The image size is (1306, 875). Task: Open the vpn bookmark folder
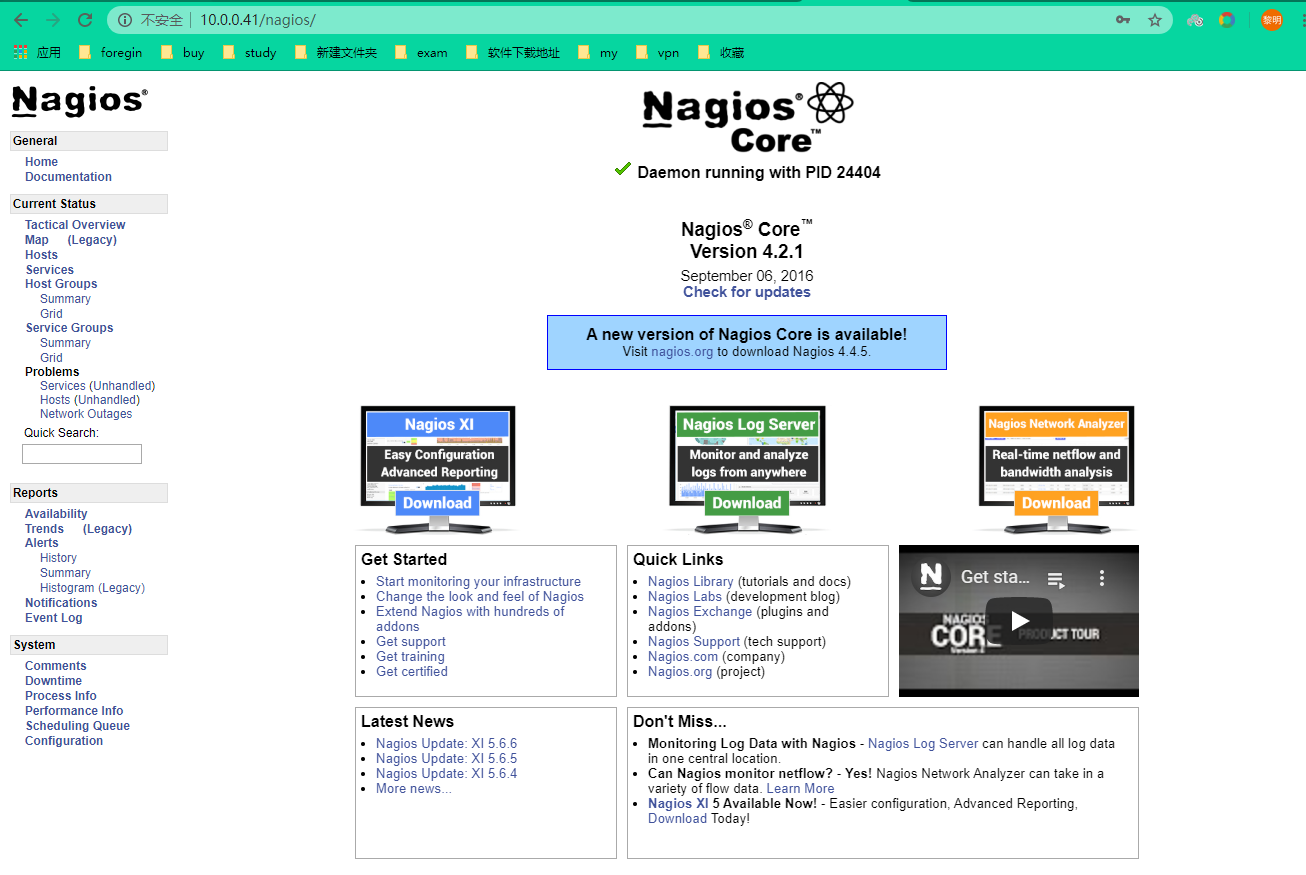click(x=658, y=52)
